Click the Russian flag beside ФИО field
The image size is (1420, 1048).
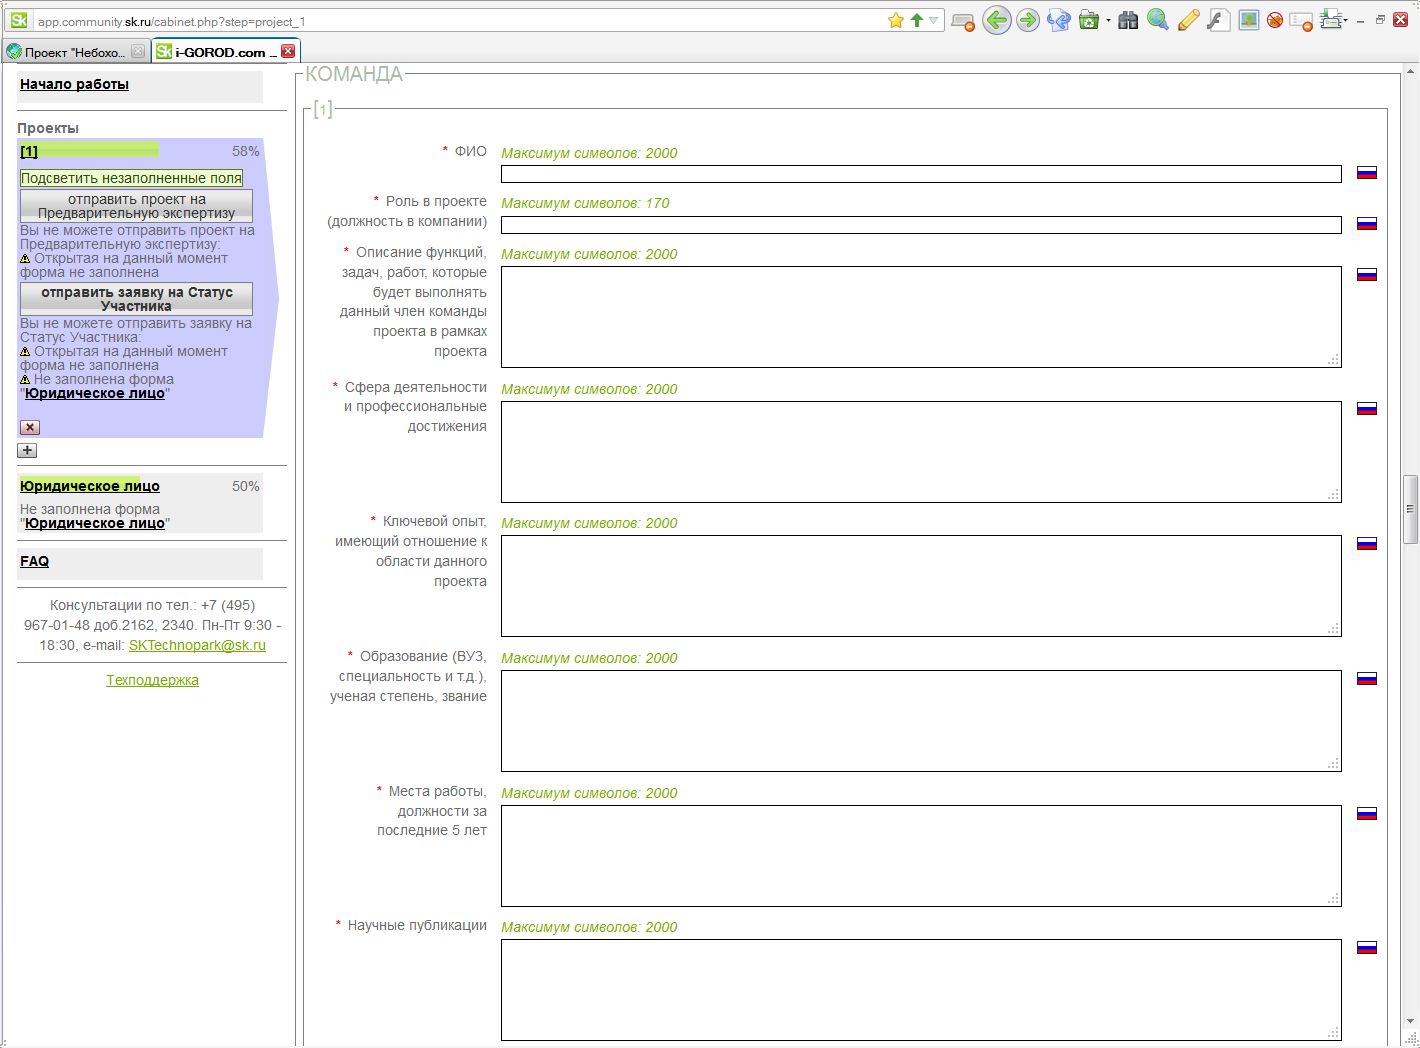[1366, 173]
